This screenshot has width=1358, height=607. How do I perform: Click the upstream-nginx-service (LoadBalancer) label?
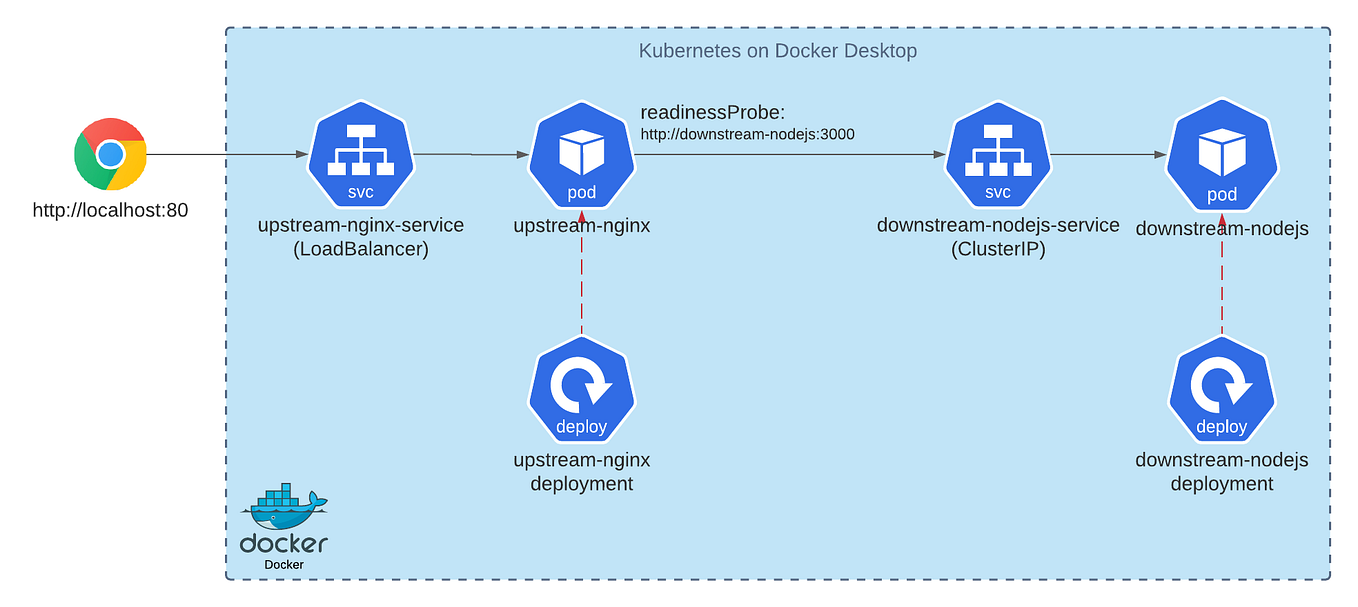(361, 237)
